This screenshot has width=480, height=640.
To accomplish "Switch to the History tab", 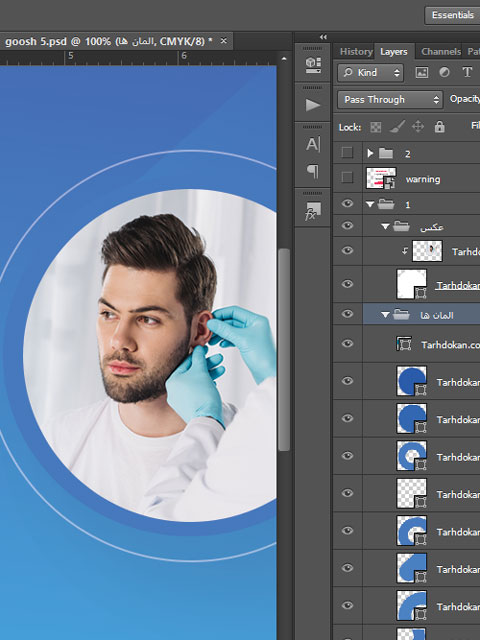I will pyautogui.click(x=356, y=51).
